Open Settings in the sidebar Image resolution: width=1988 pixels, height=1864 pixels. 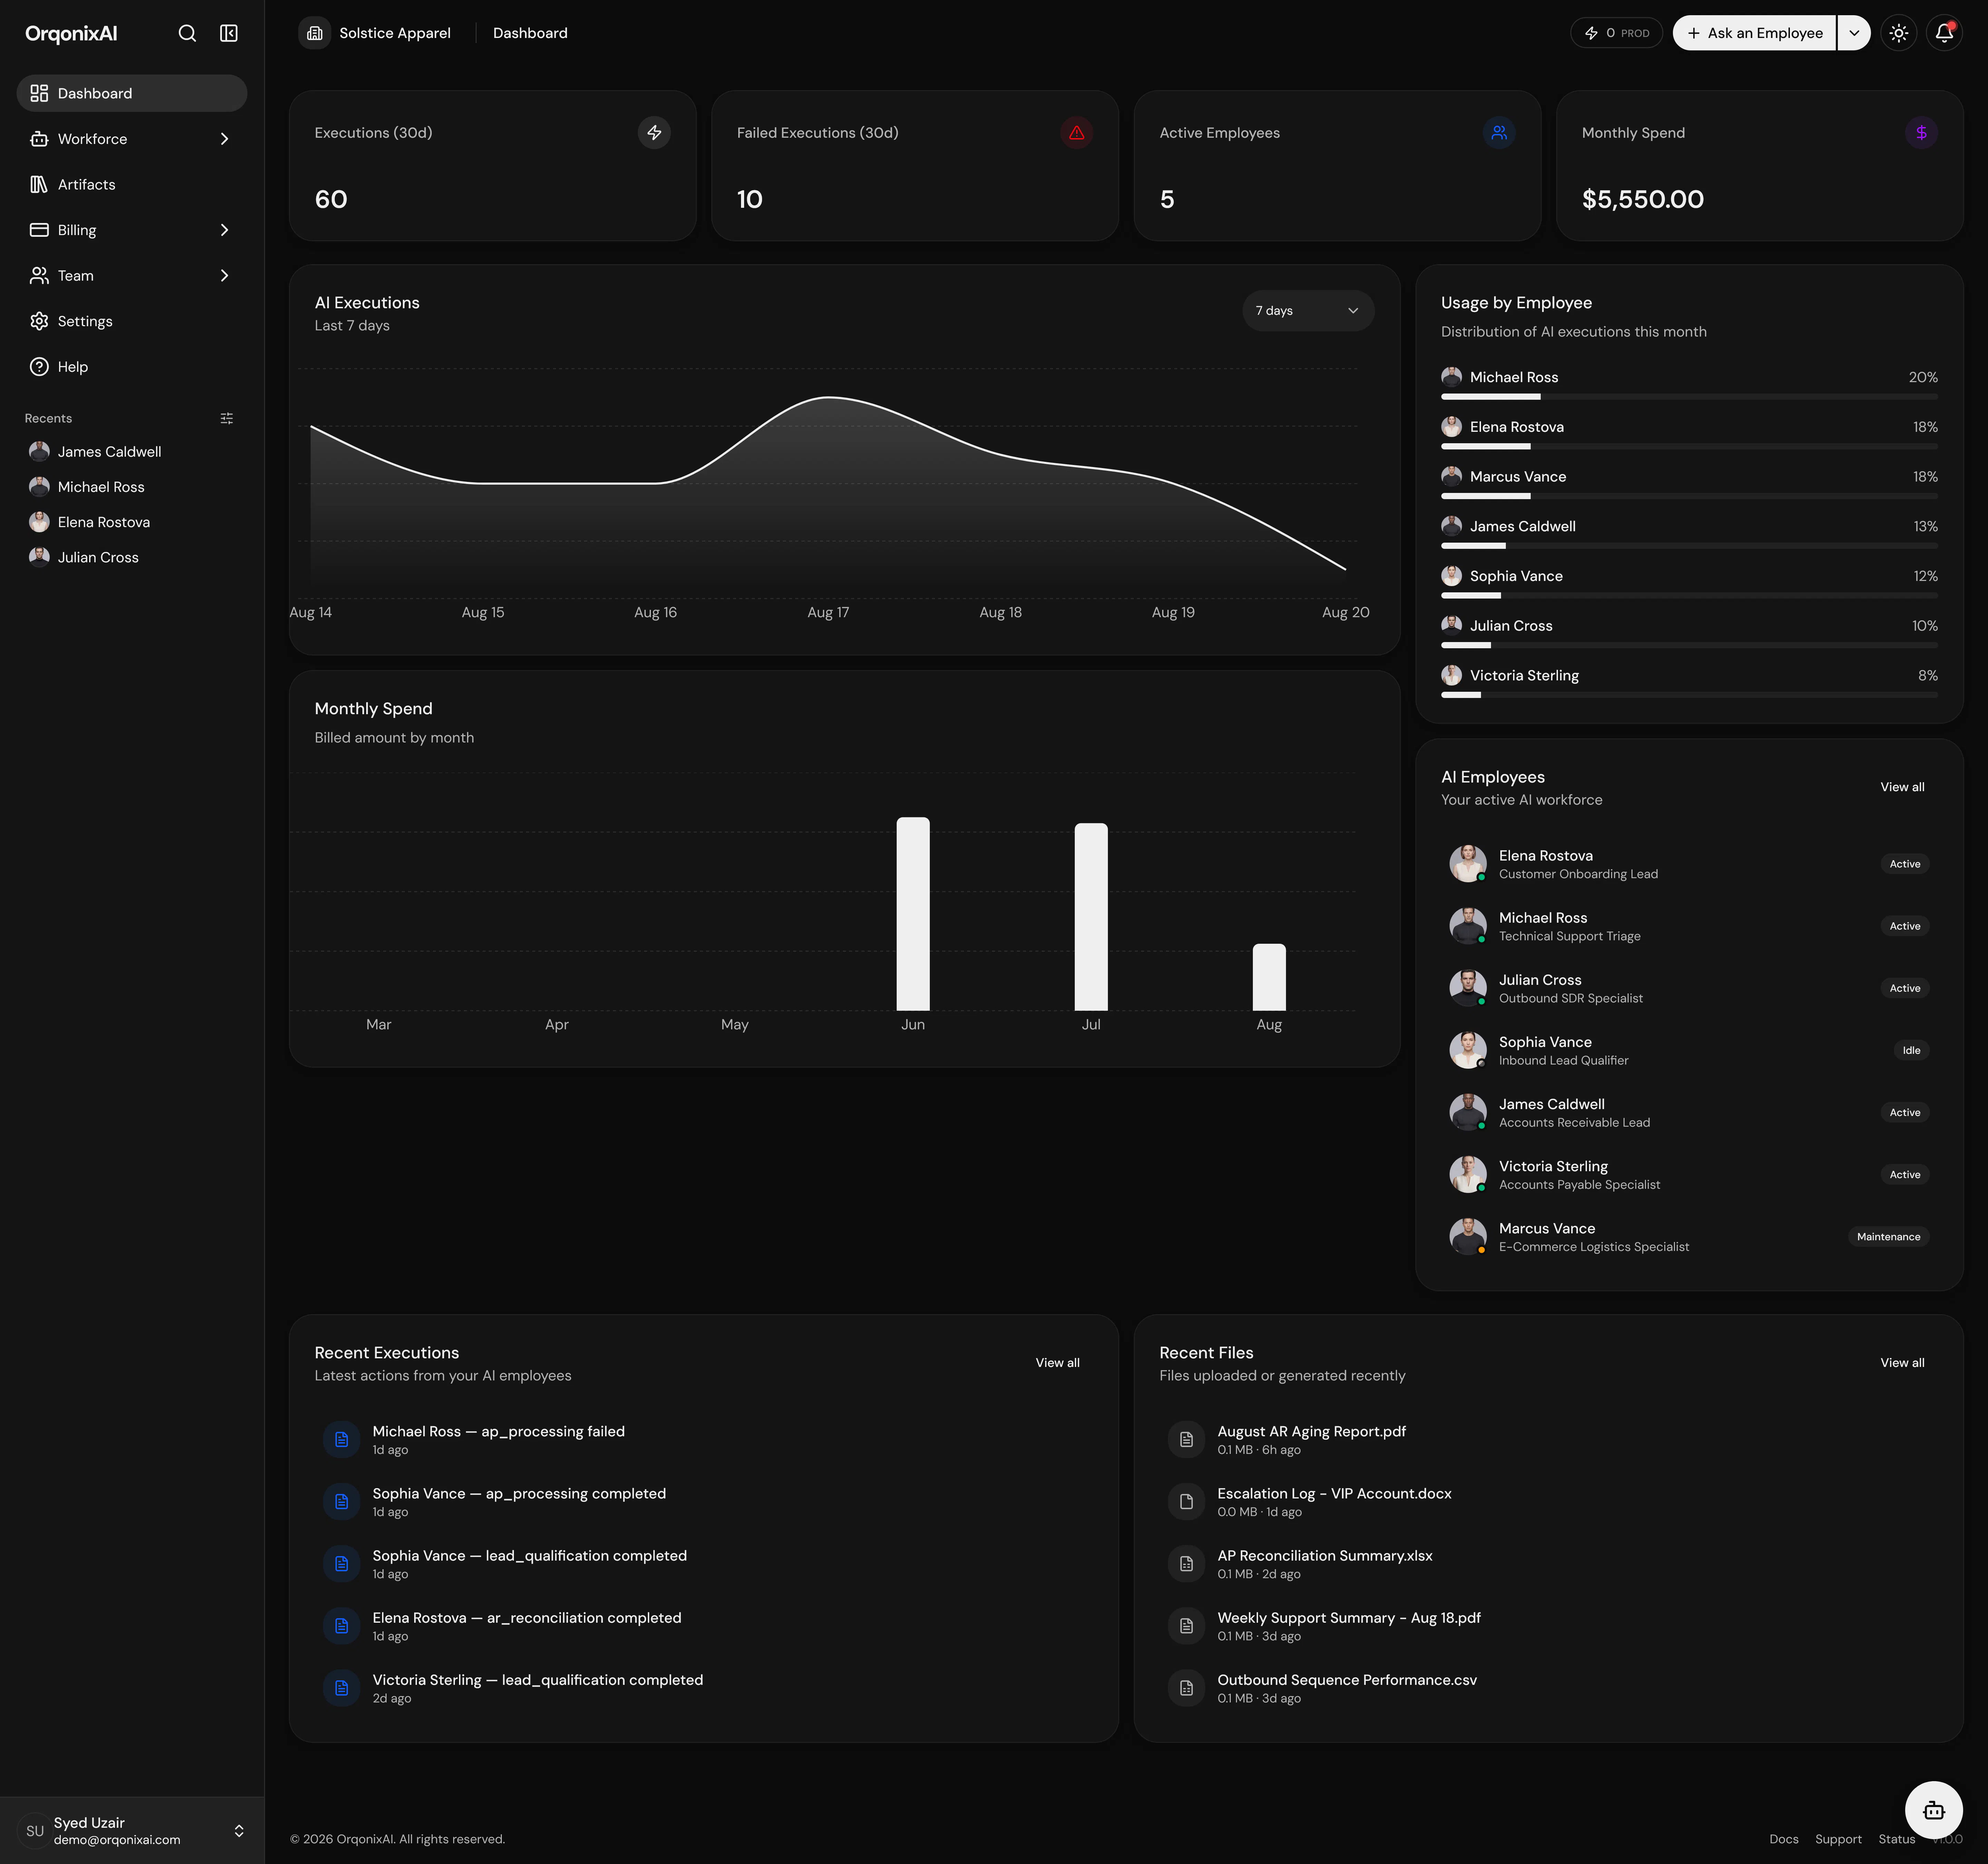tap(132, 321)
